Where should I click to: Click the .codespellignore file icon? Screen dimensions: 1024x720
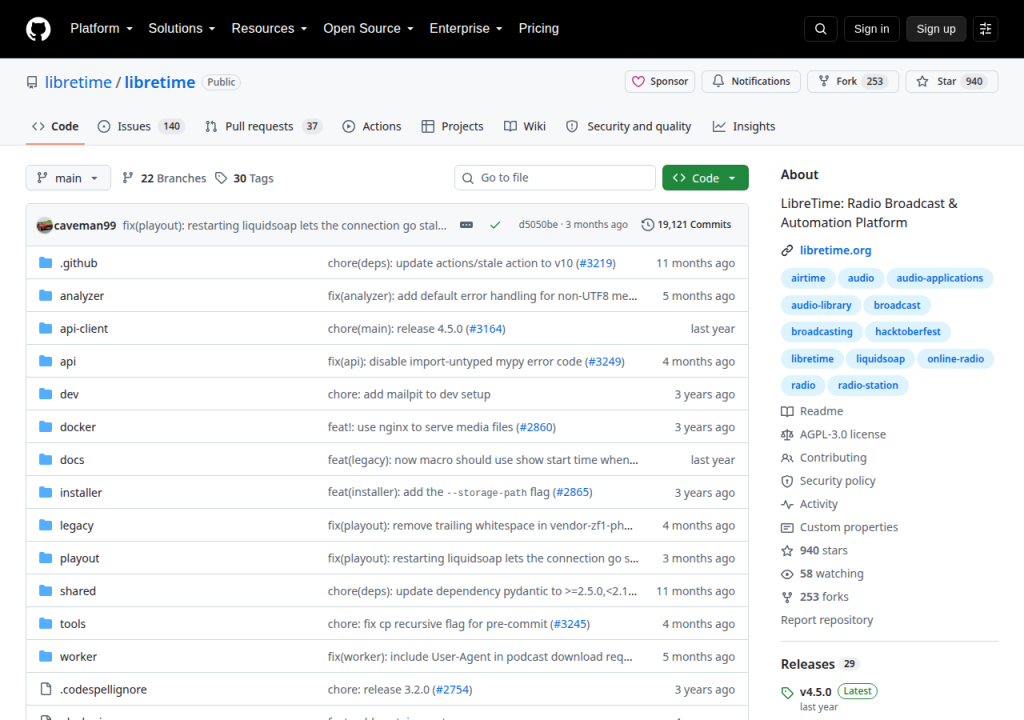45,689
